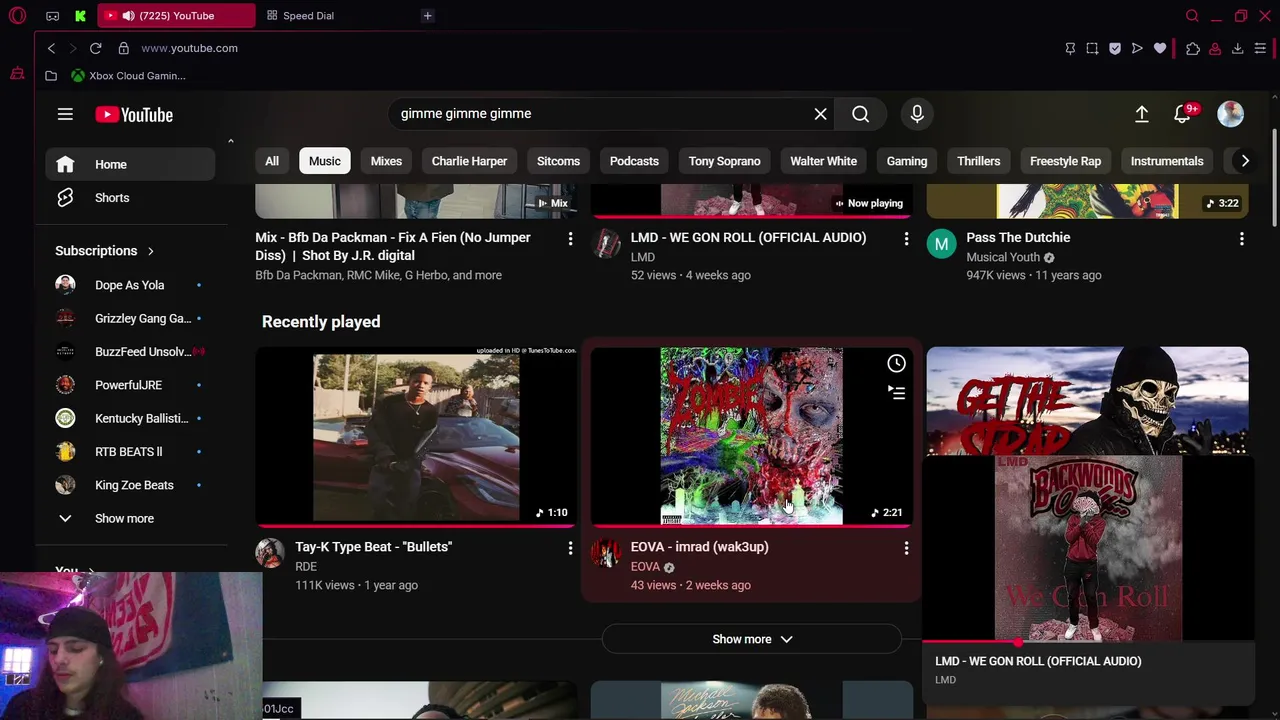Open browser tab search magnifier

(x=1192, y=16)
